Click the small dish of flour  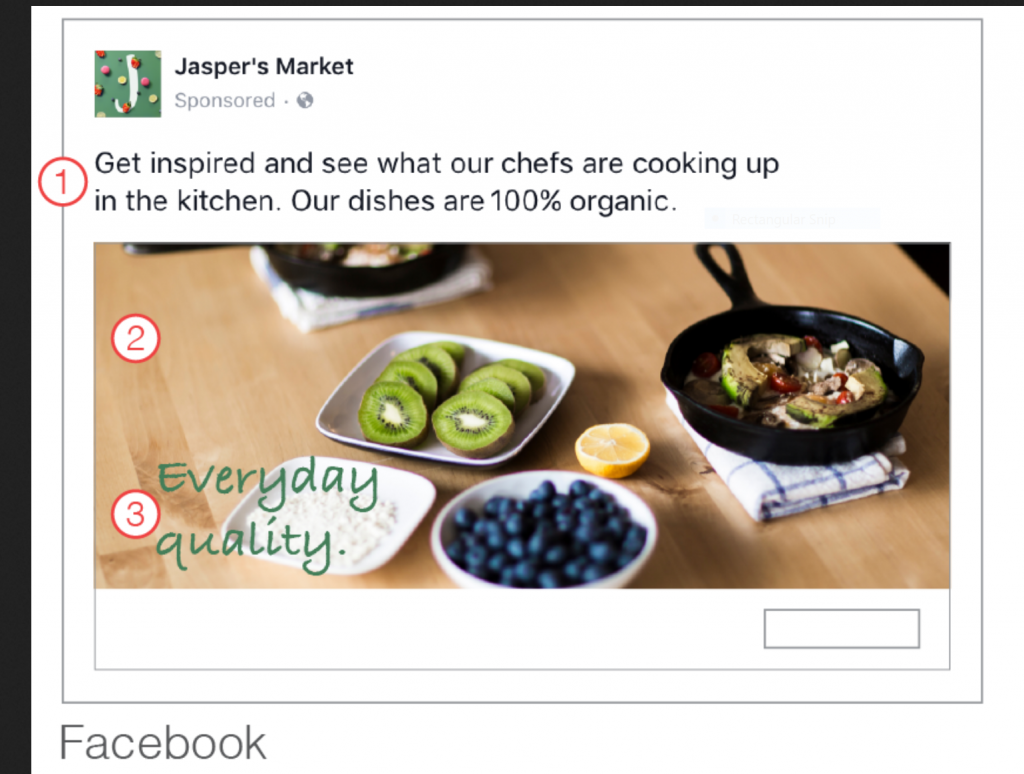click(x=329, y=516)
